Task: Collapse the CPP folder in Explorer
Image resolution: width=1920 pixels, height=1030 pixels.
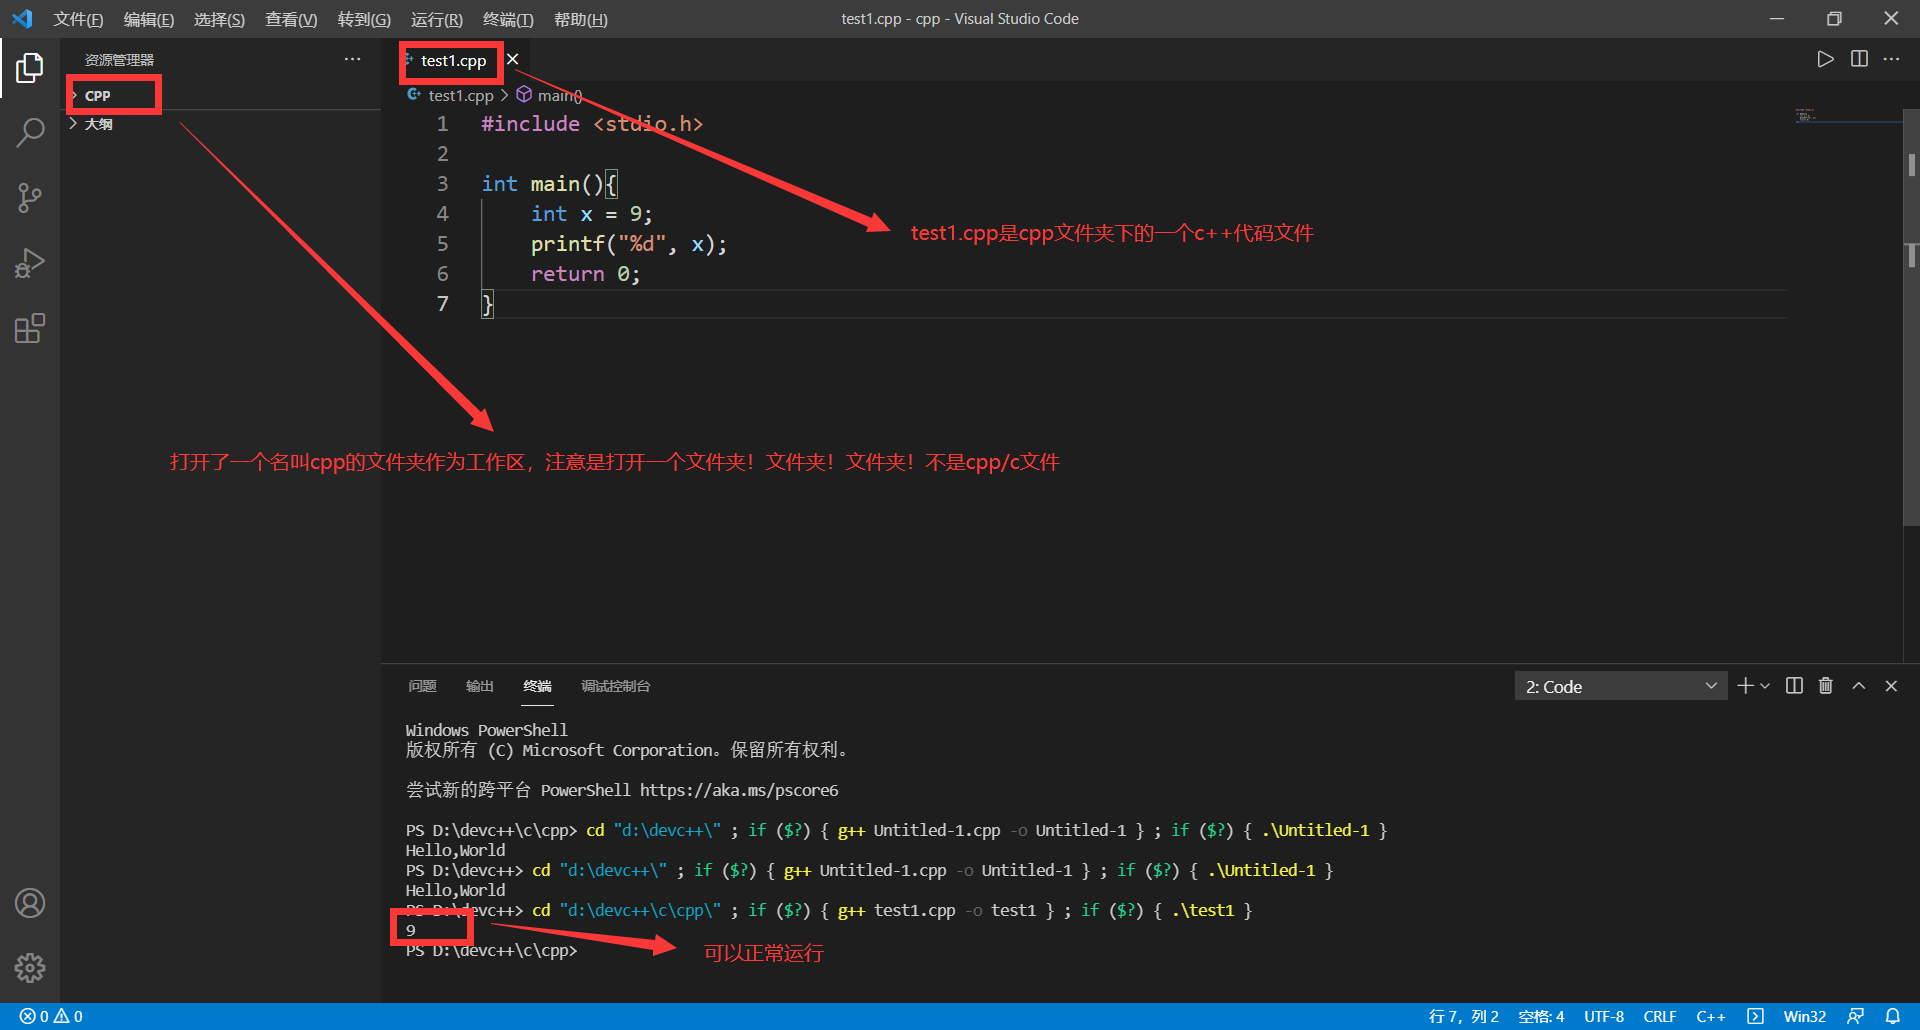Action: coord(97,95)
